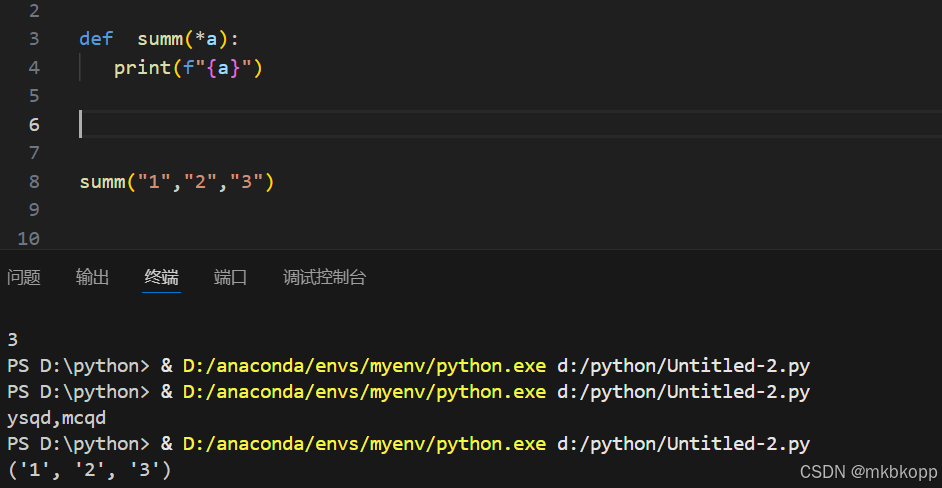Click the 'def' keyword on line 3

[96, 39]
